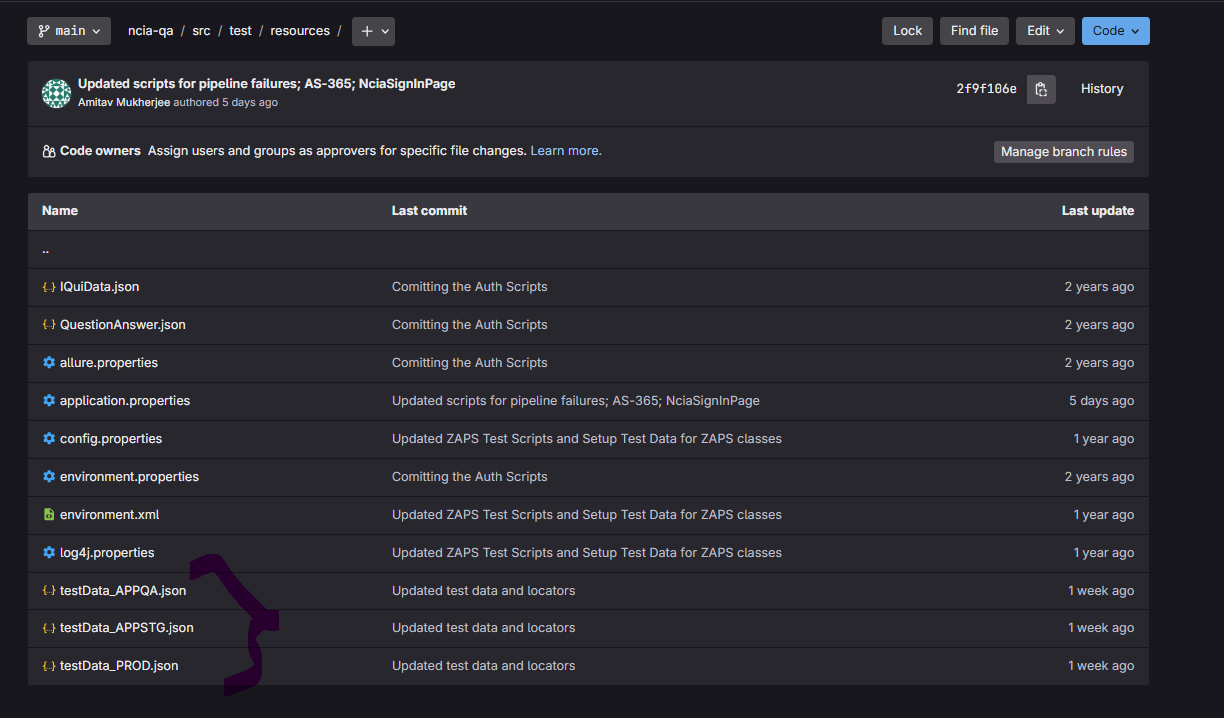Click the ncia-qa breadcrumb link
This screenshot has height=718, width=1224.
(150, 31)
